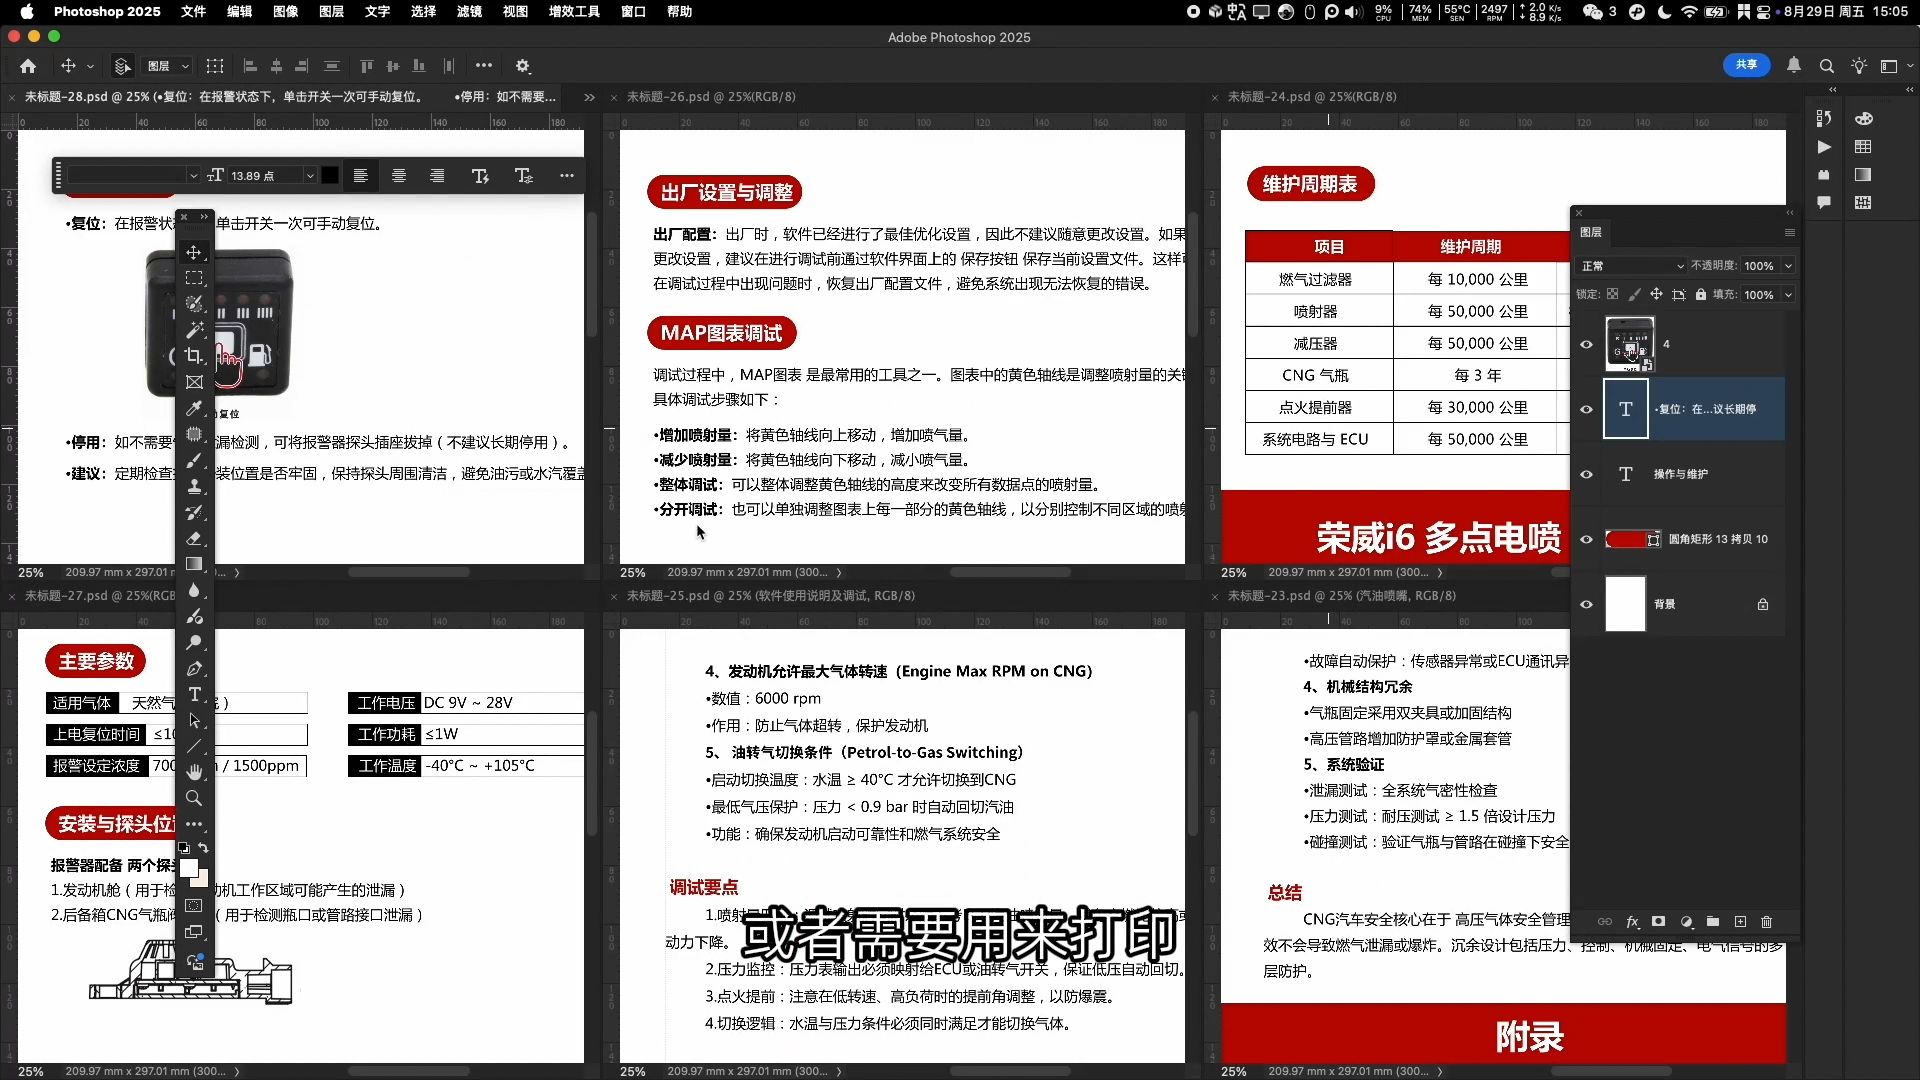The width and height of the screenshot is (1920, 1080).
Task: Create a new layer with plus icon
Action: pyautogui.click(x=1740, y=922)
